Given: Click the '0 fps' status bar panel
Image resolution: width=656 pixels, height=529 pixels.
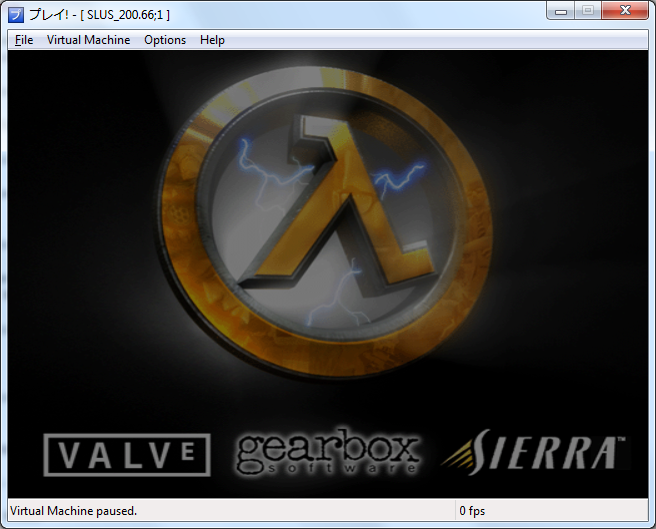Looking at the screenshot, I should pyautogui.click(x=472, y=511).
